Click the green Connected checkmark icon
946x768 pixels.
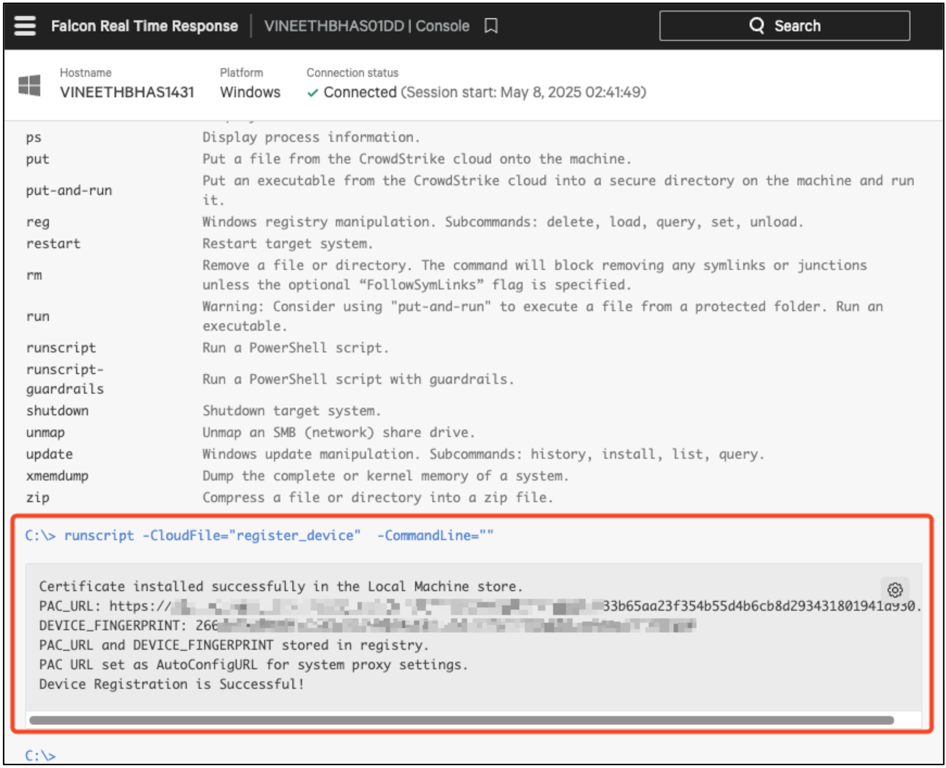[313, 93]
